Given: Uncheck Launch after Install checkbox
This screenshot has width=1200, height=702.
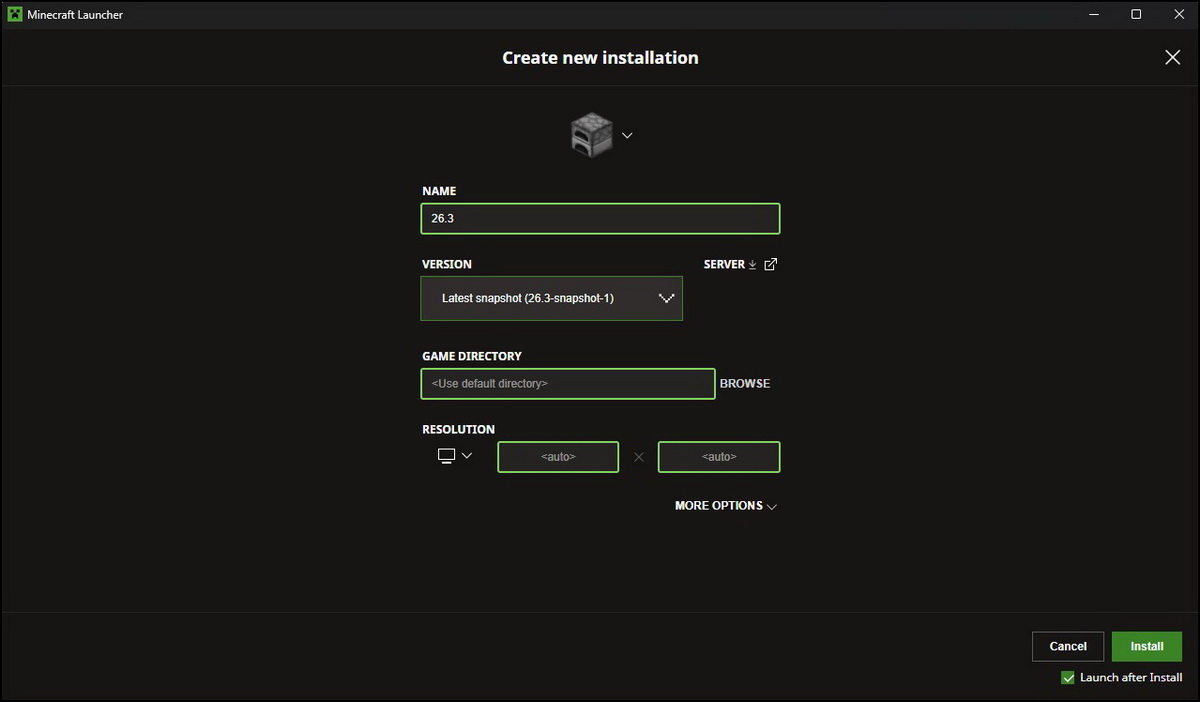Looking at the screenshot, I should click(1068, 678).
